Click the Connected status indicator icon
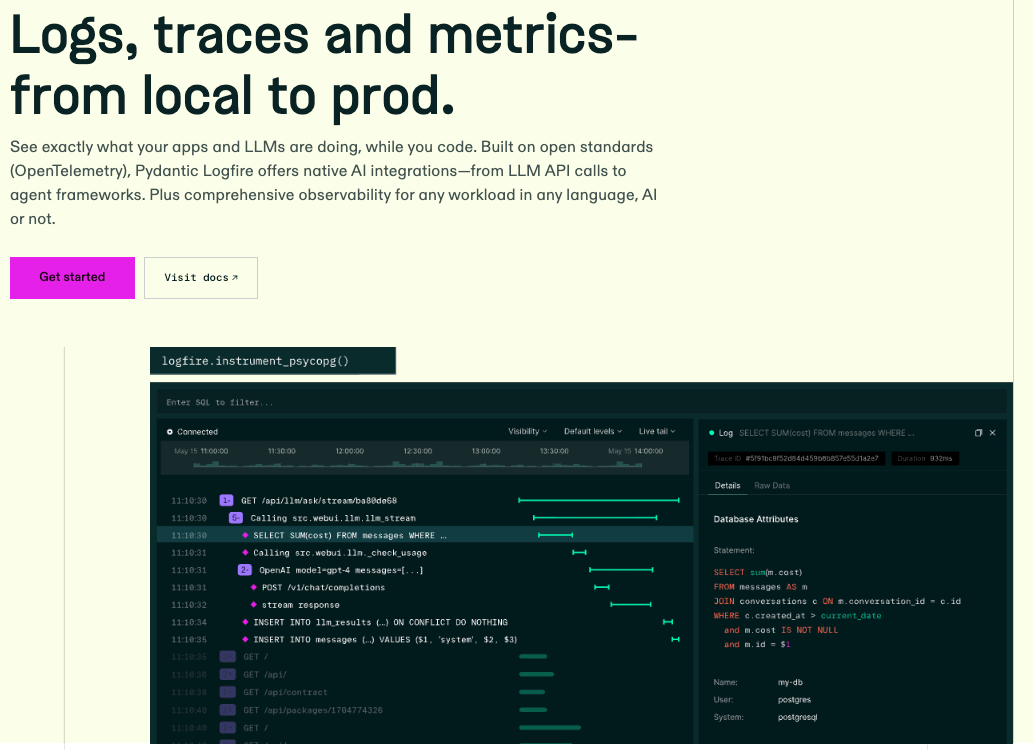 [x=170, y=432]
